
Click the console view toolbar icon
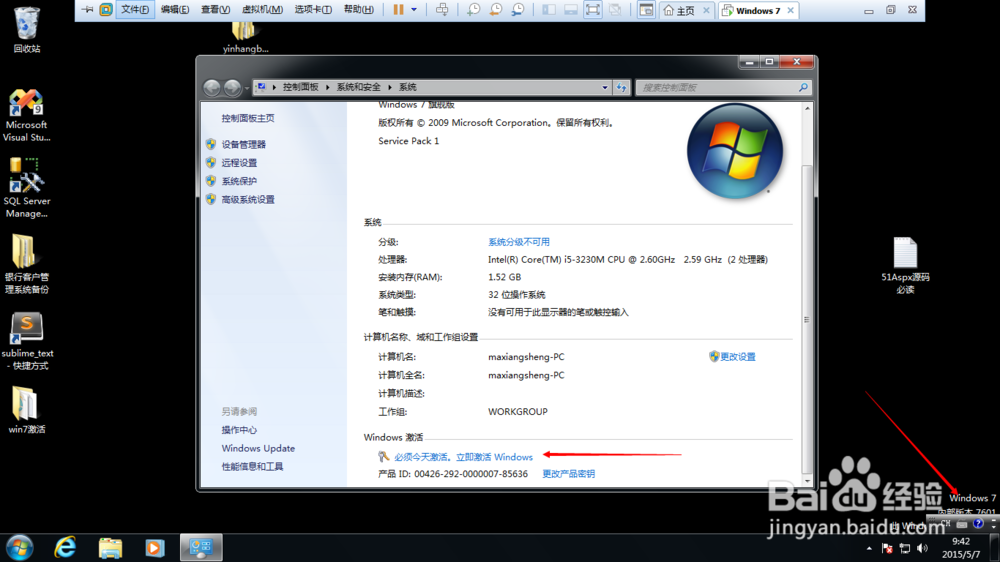(x=646, y=10)
